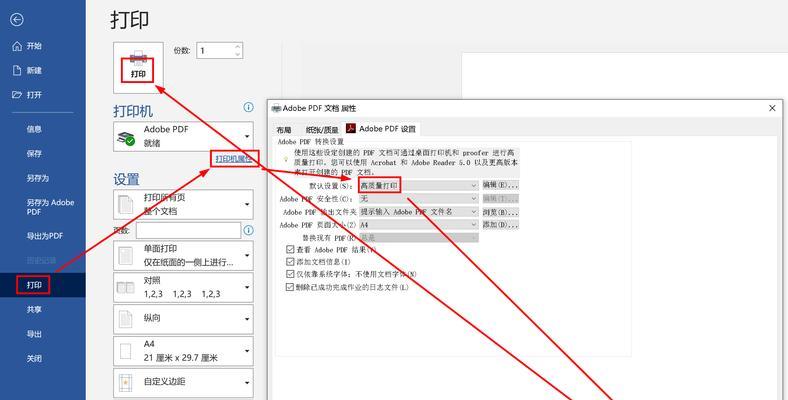Click the info icon next to pages field
788x400 pixels.
[x=248, y=231]
